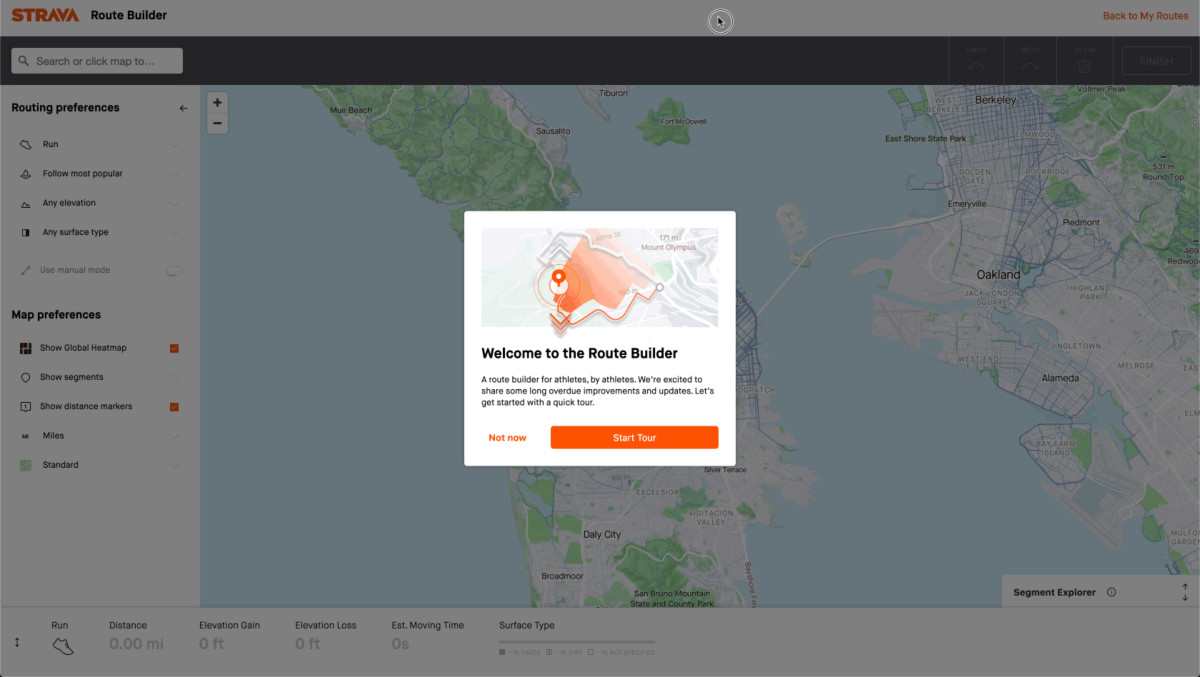Click the Elevation Loss 0 ft value
The image size is (1200, 677).
click(308, 644)
